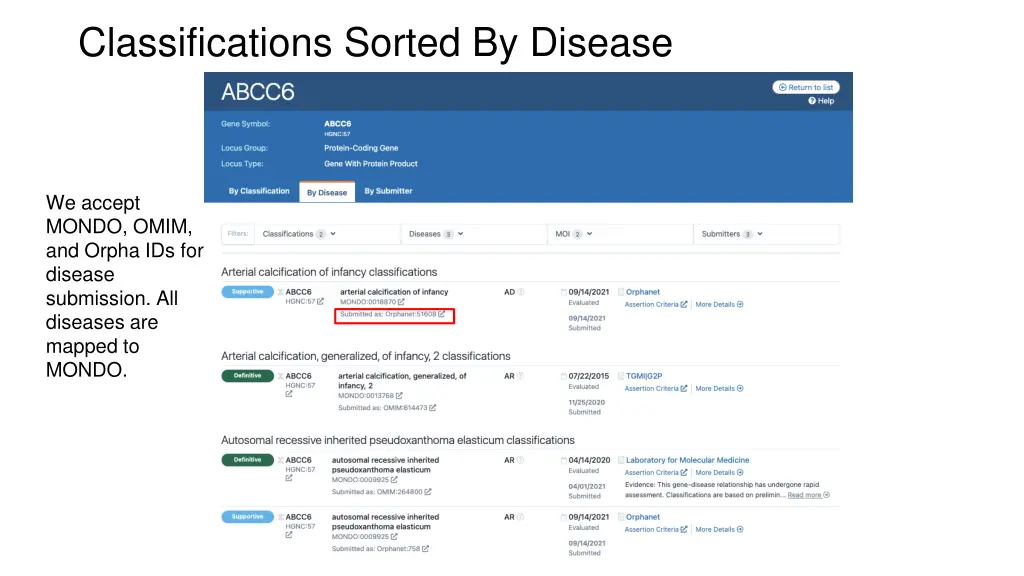This screenshot has height=576, width=1024.
Task: Click the Return to list button
Action: click(x=806, y=87)
